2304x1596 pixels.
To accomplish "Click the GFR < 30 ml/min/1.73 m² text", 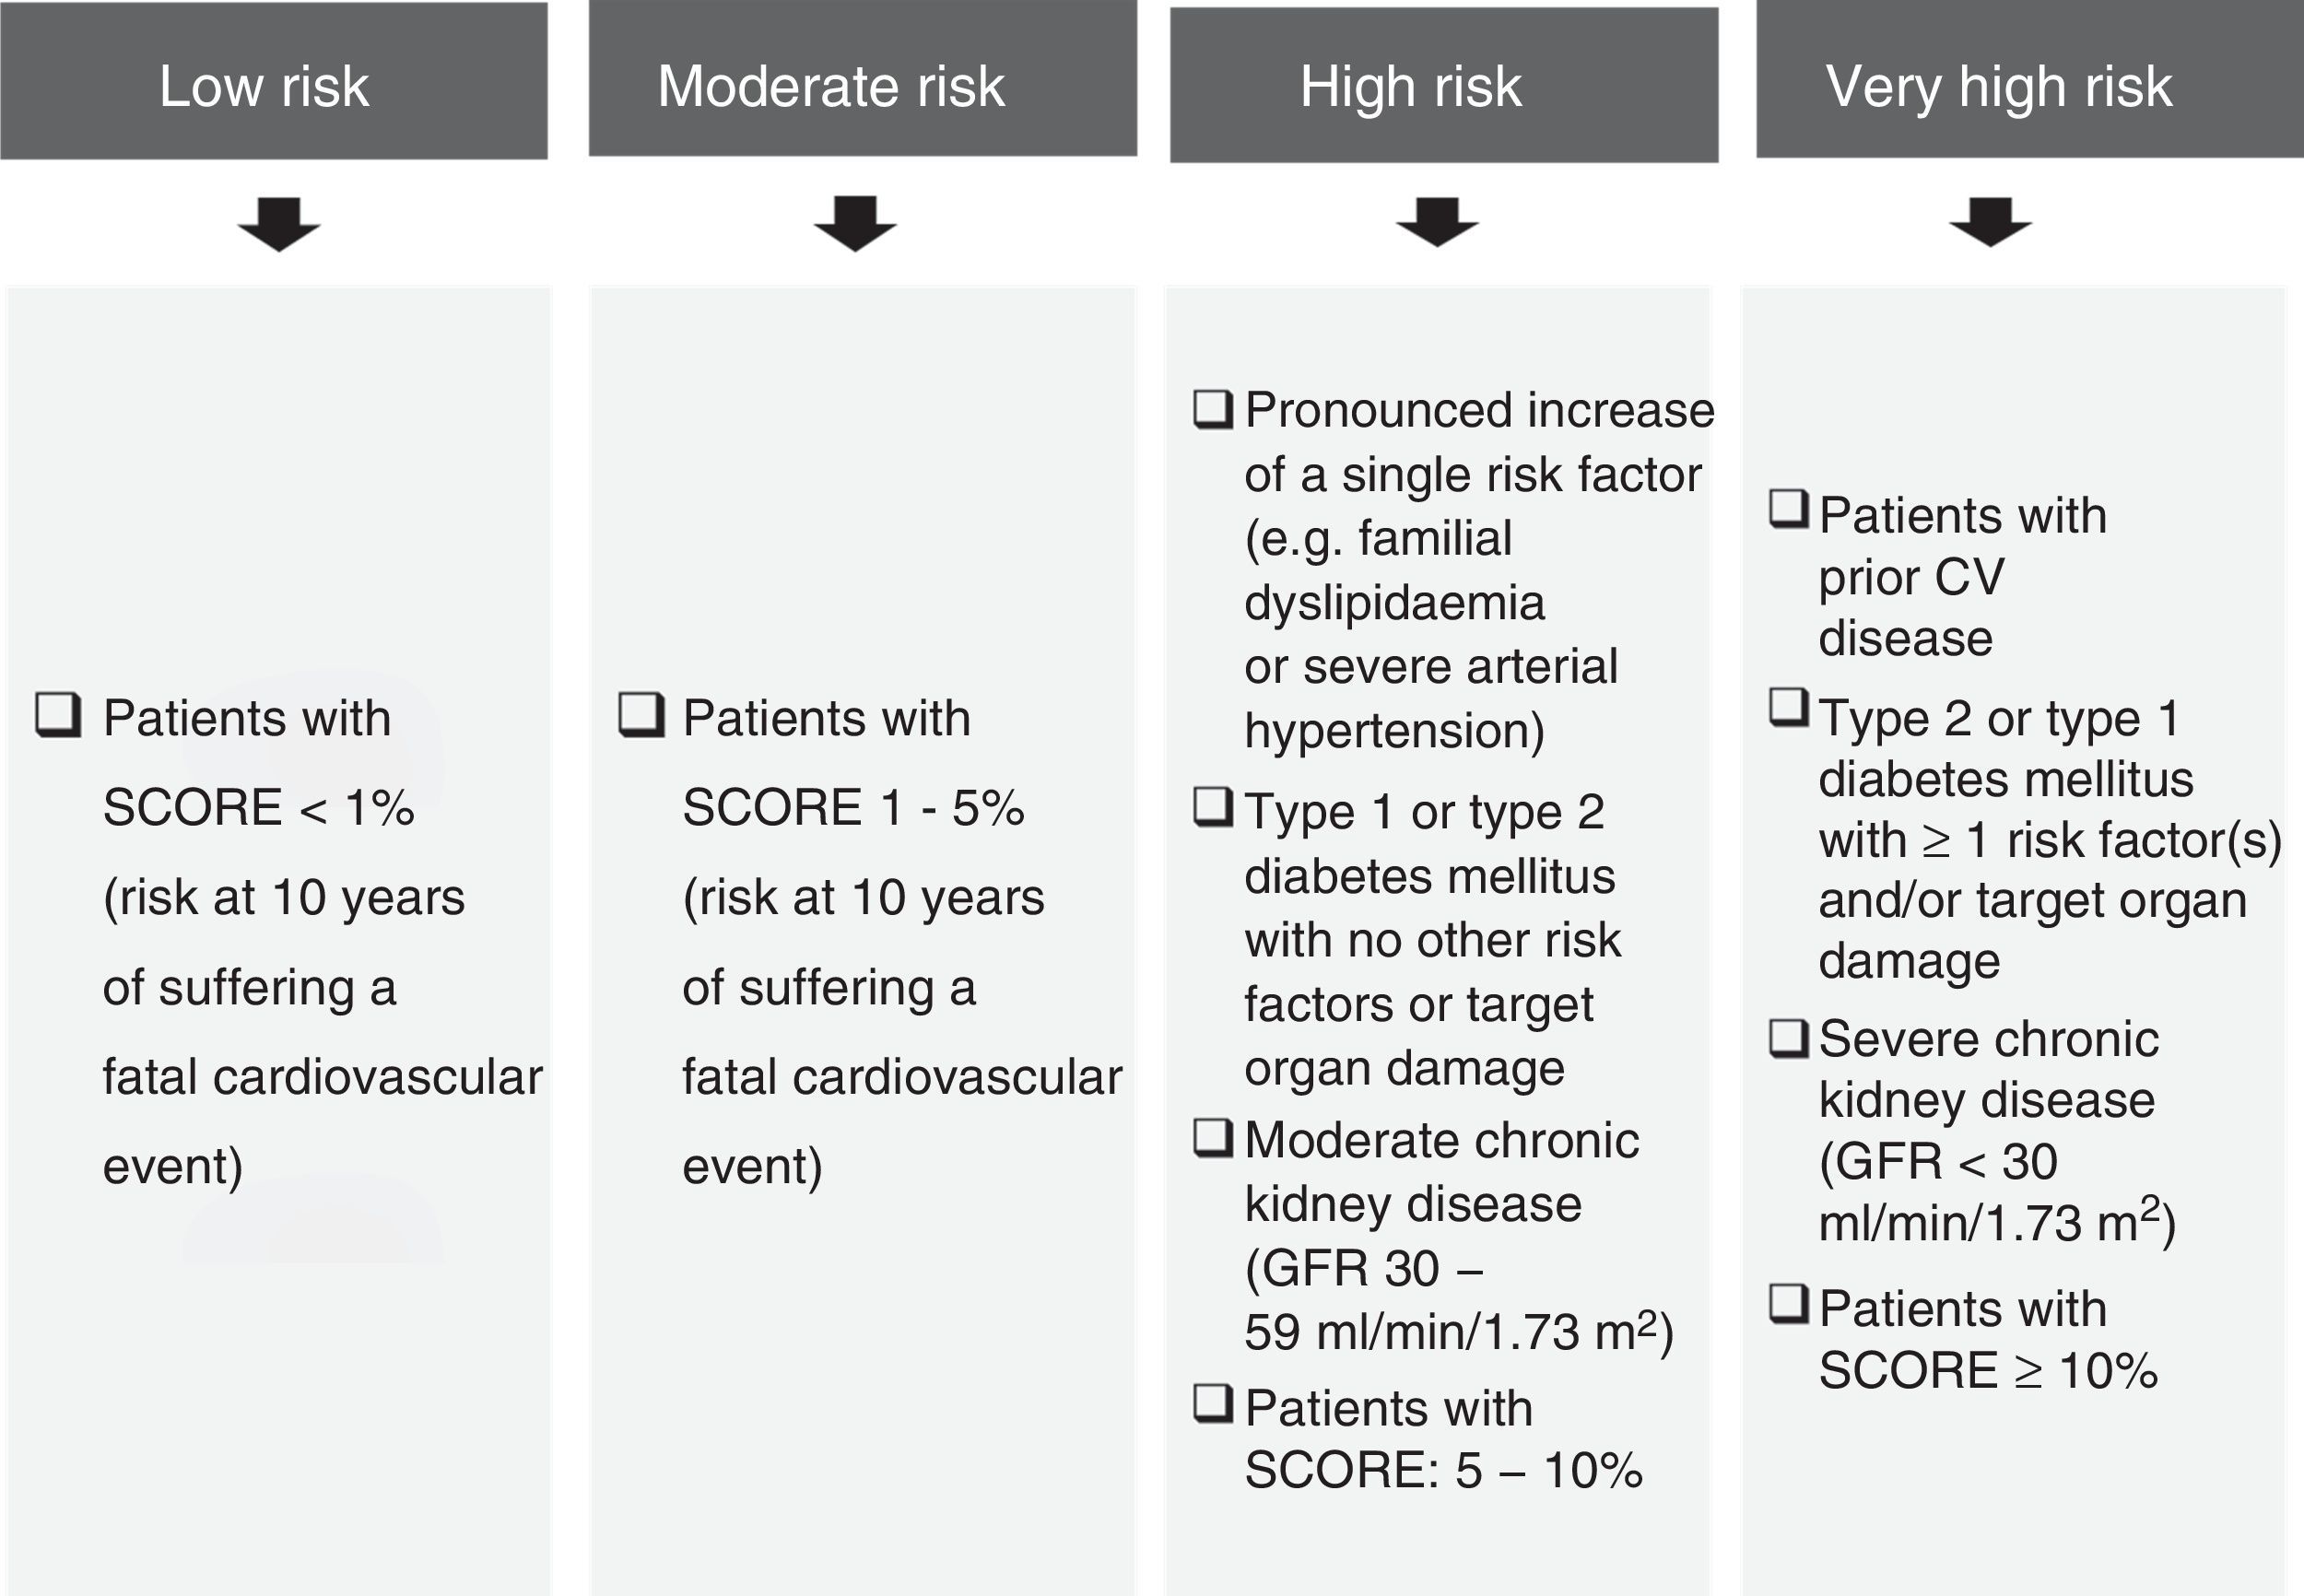I will (1995, 1192).
